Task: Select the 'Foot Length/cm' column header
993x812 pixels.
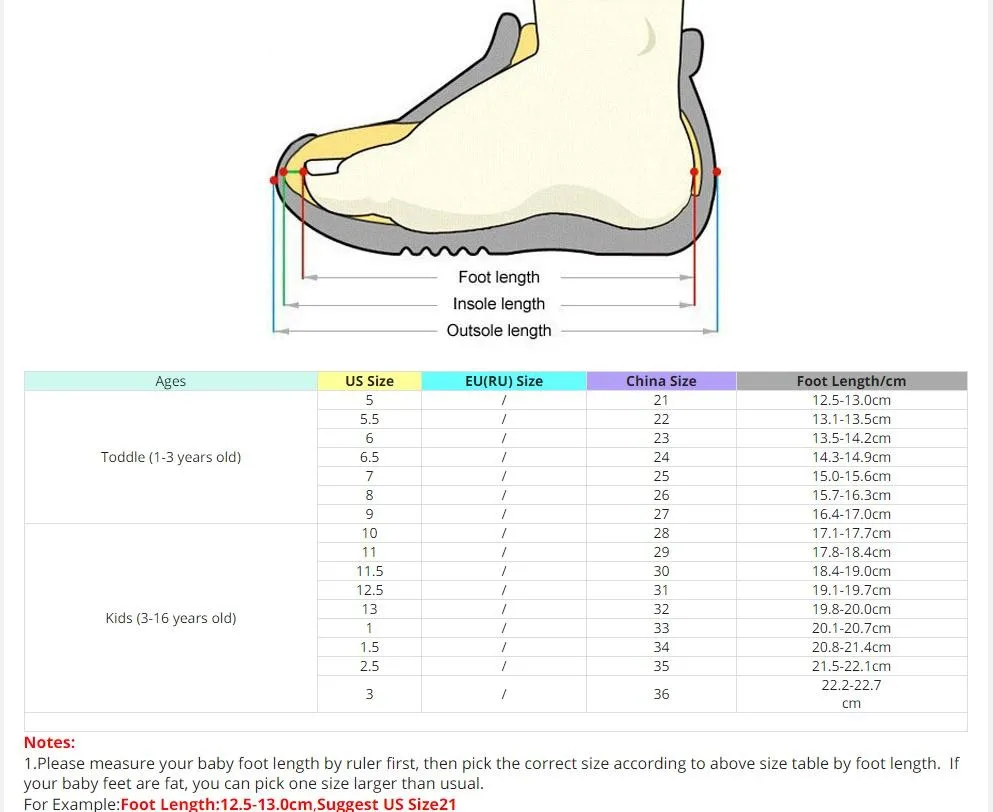Action: [851, 381]
